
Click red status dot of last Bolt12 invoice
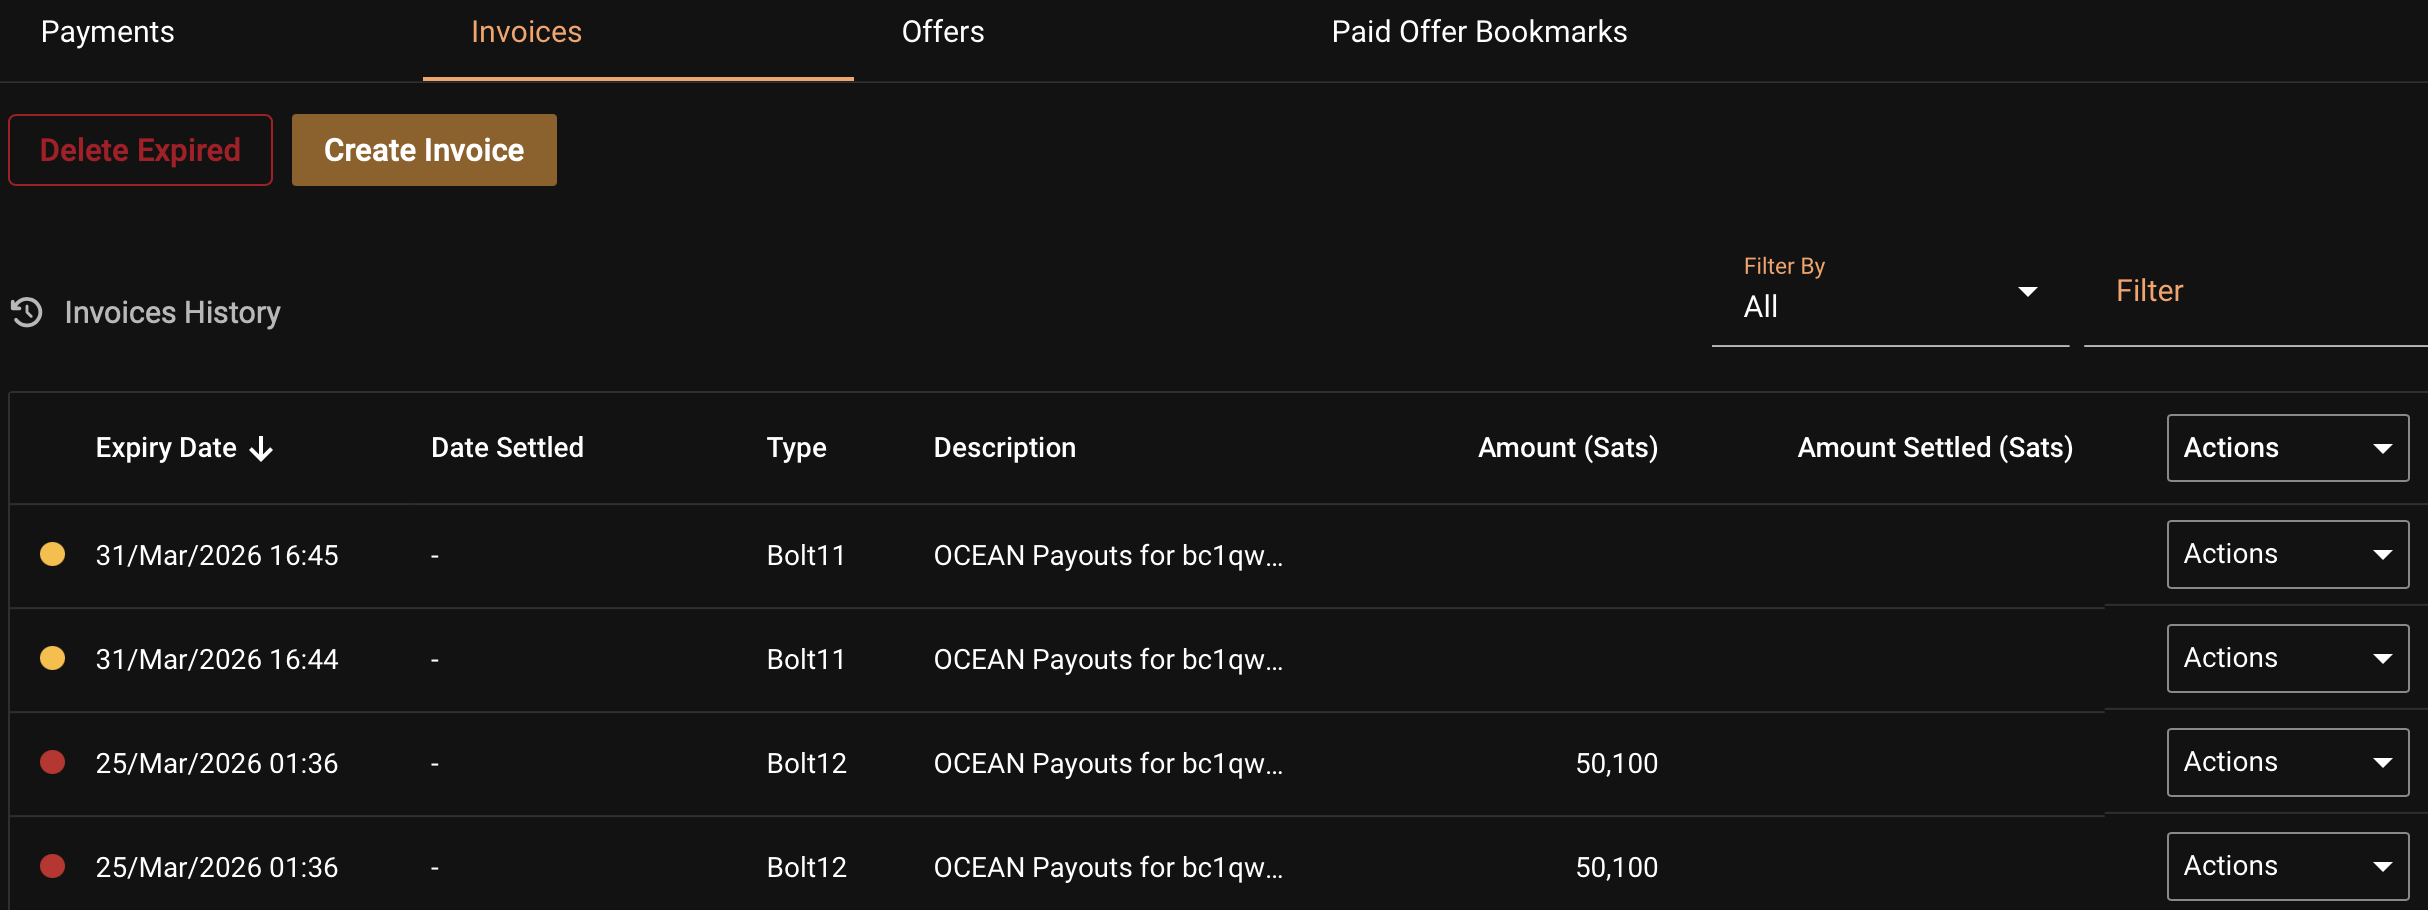tap(52, 866)
